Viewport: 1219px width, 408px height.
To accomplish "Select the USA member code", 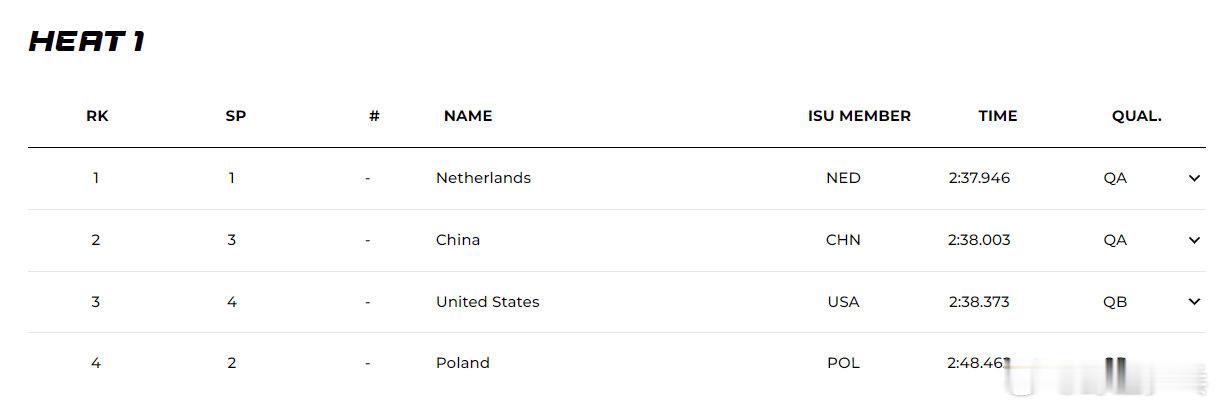I will click(843, 302).
